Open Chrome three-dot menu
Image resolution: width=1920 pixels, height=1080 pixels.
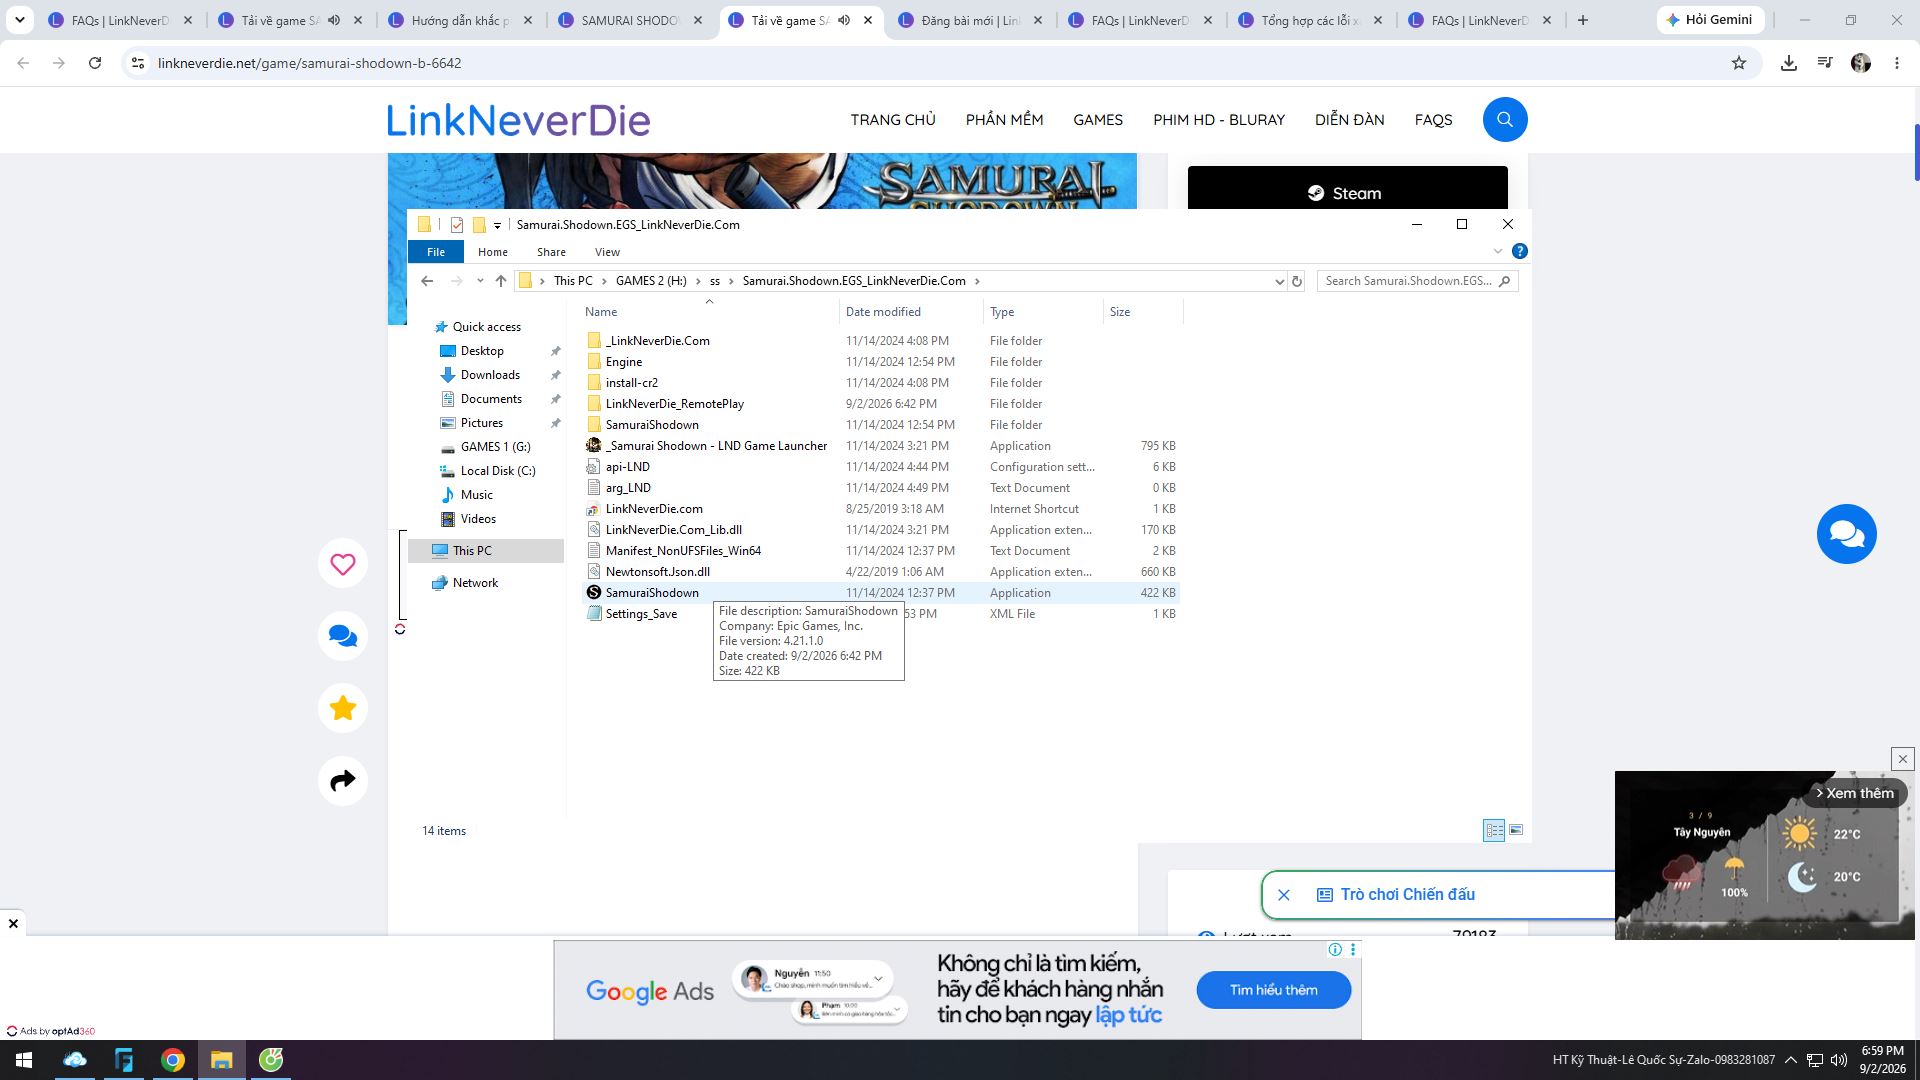point(1897,63)
